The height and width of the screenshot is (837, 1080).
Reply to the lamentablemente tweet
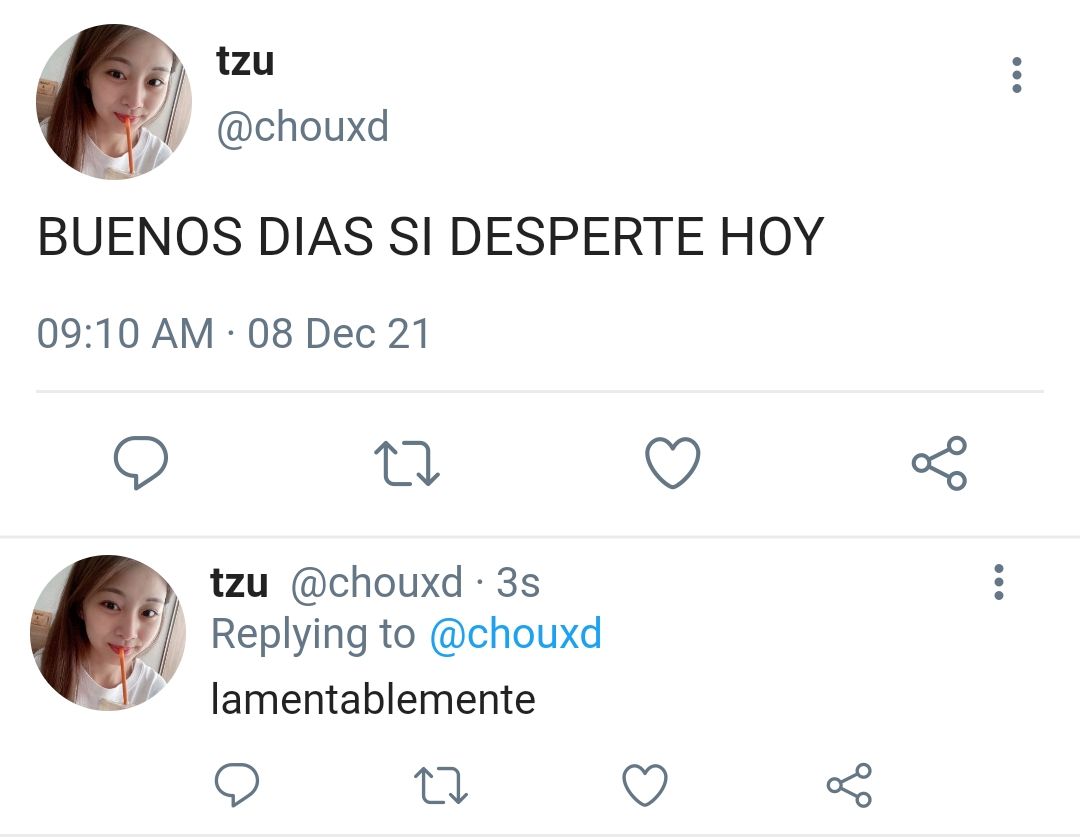[237, 785]
